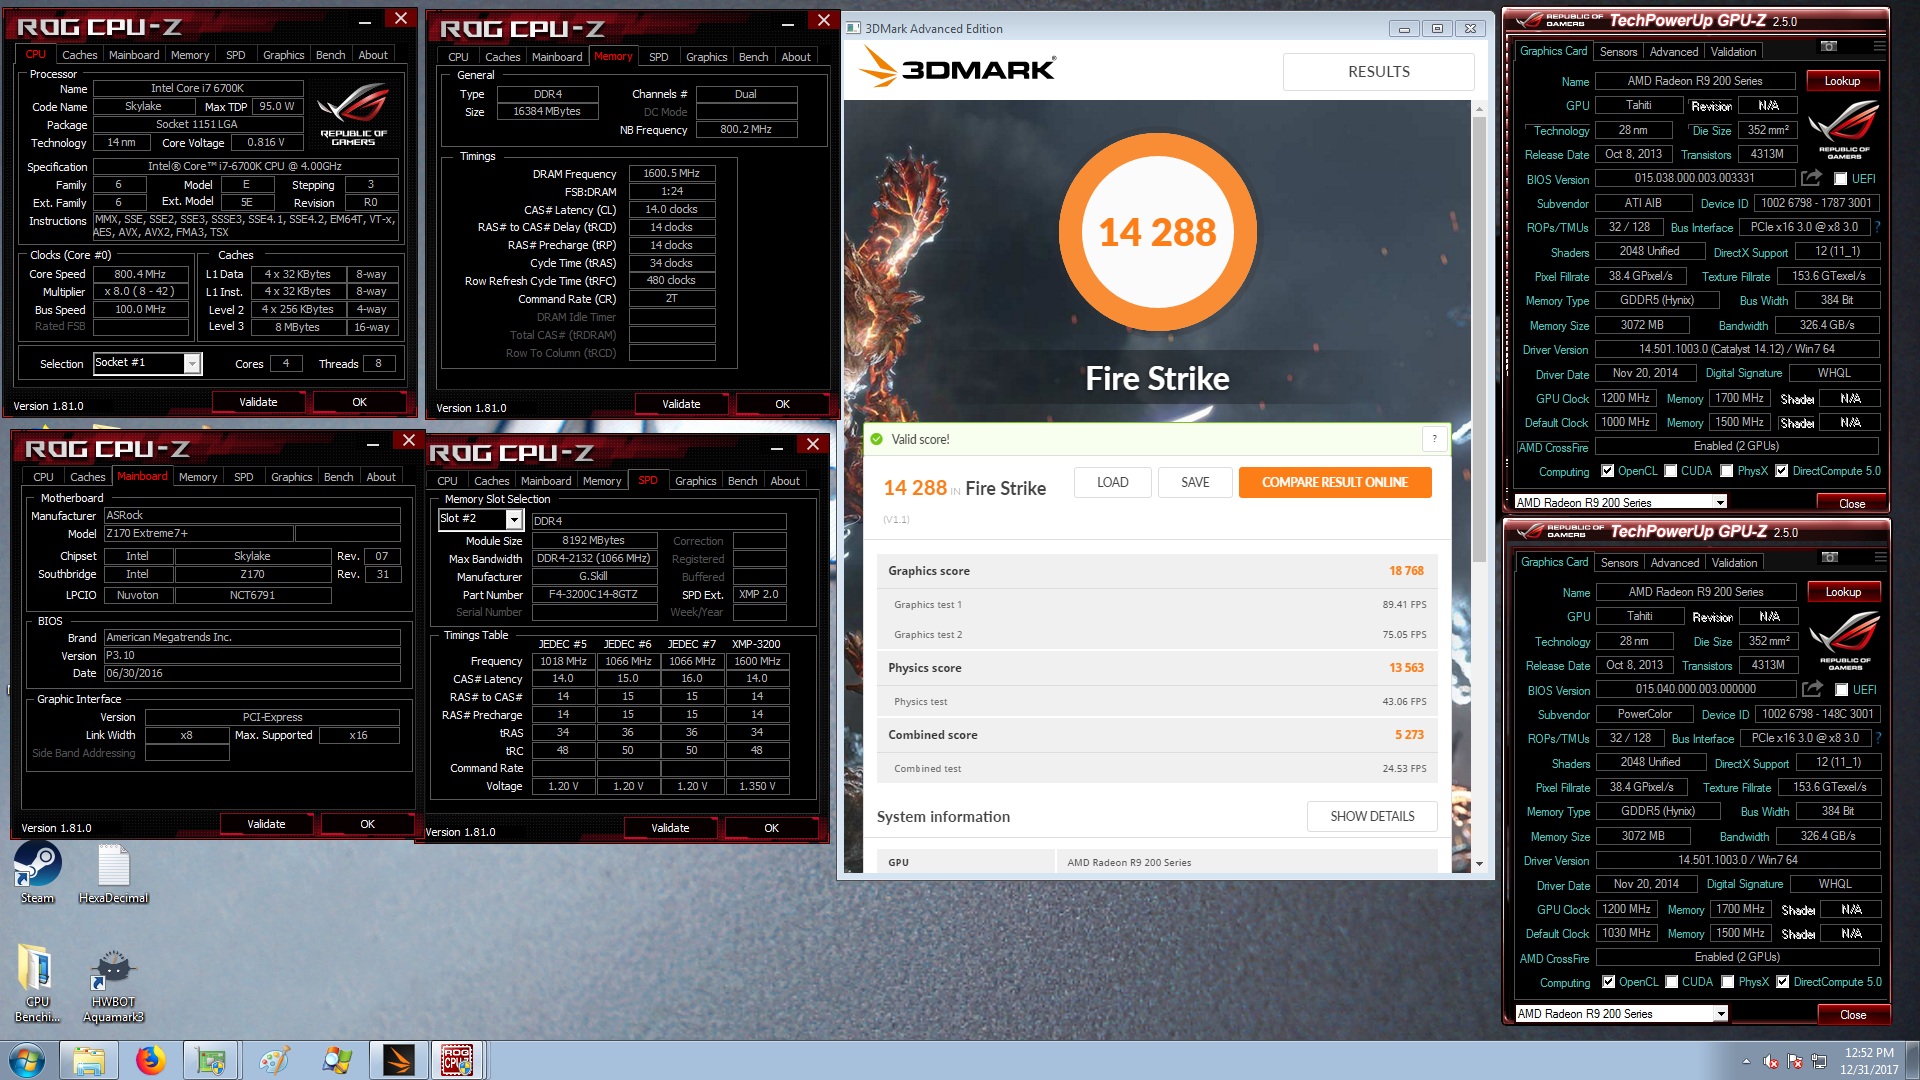
Task: Switch to GPU-Z graphics card taskbar icon
Action: (212, 1060)
